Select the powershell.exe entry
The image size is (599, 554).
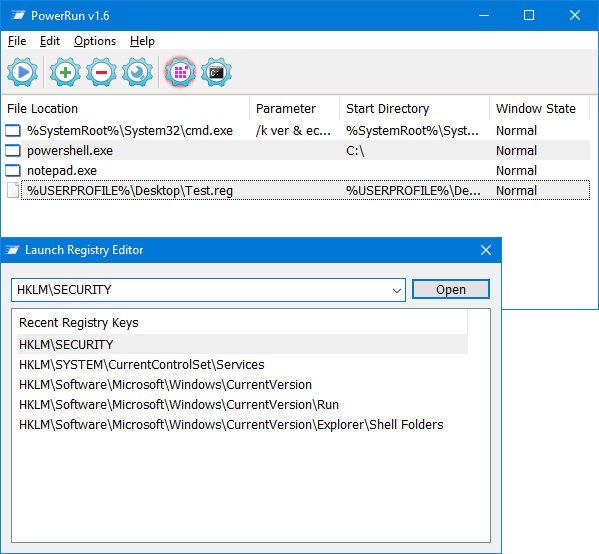(x=70, y=151)
